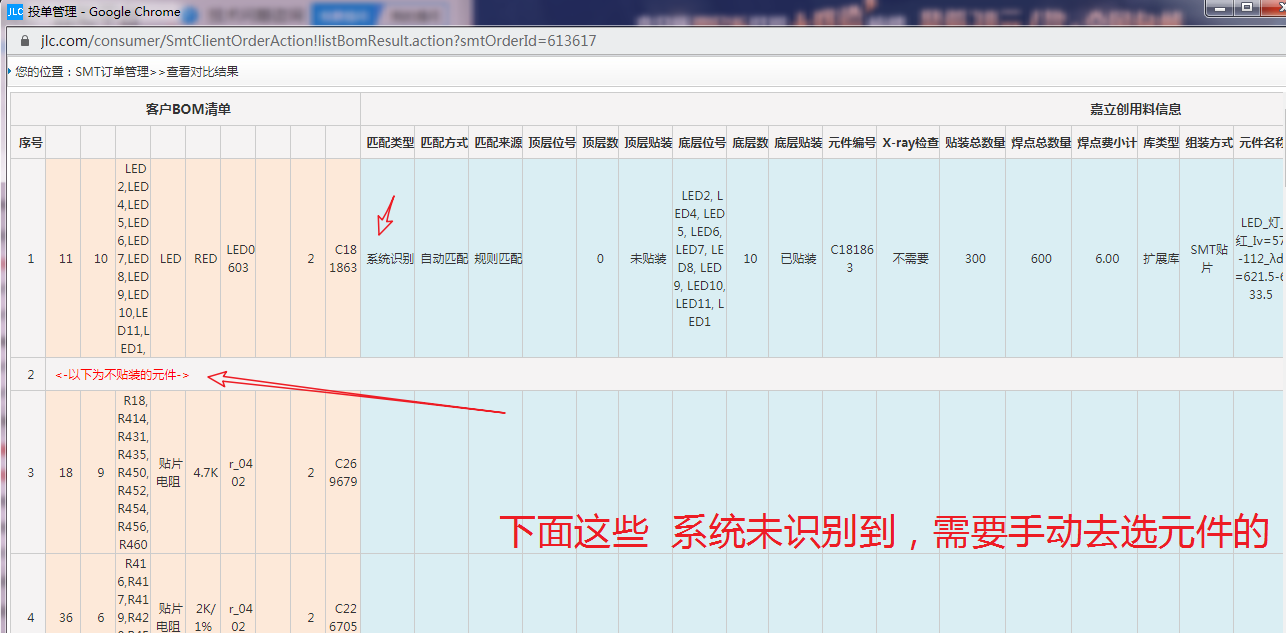
Task: Click part number C269679 in row 3
Action: (342, 473)
